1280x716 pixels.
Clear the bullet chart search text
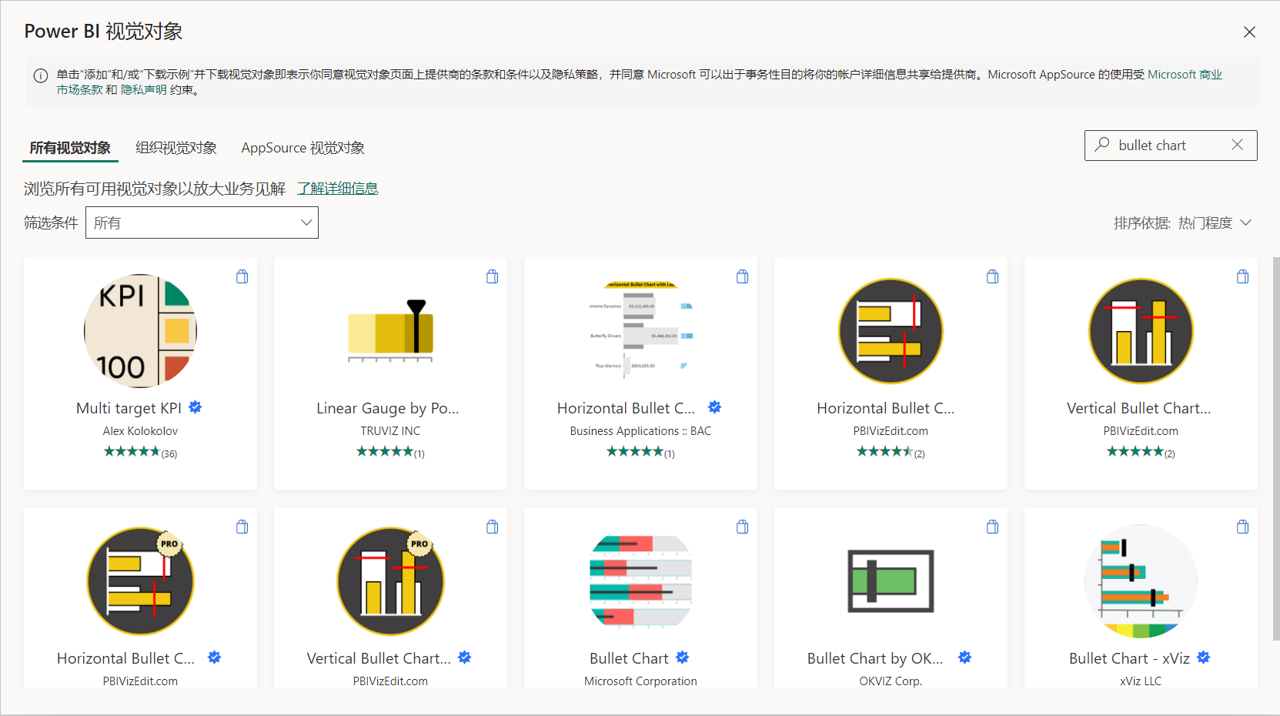(x=1237, y=145)
